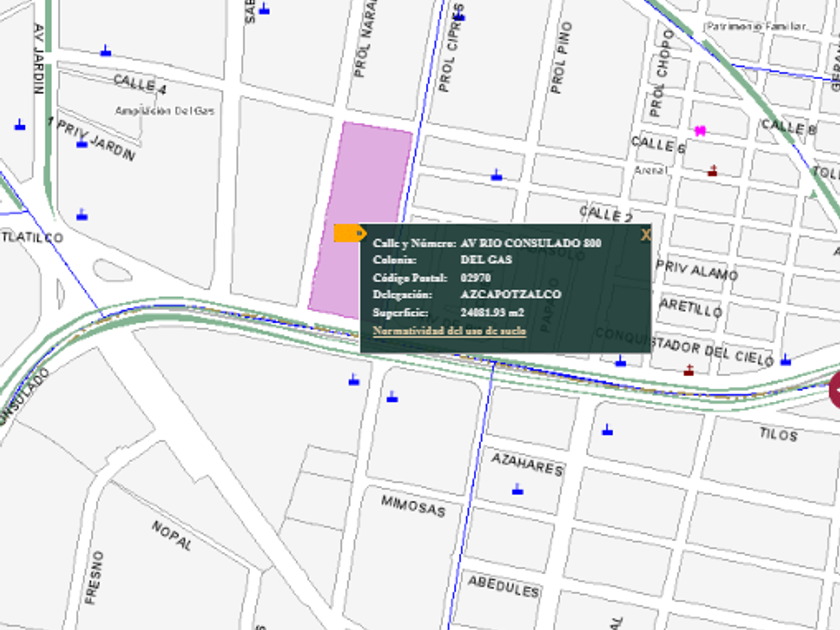The height and width of the screenshot is (630, 840).
Task: Open the Normatividad del uso de suelo link
Action: click(449, 330)
